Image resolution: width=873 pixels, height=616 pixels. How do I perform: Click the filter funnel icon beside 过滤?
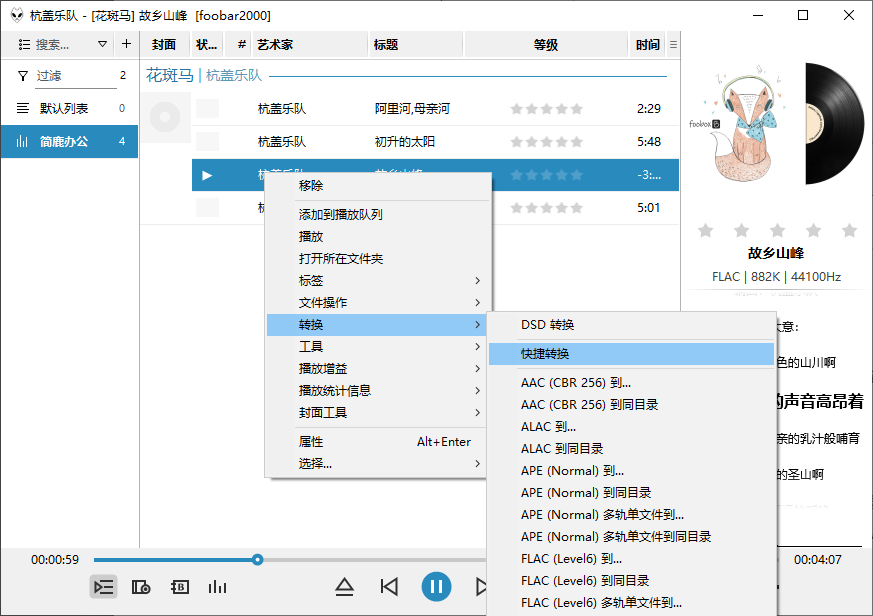pyautogui.click(x=22, y=76)
